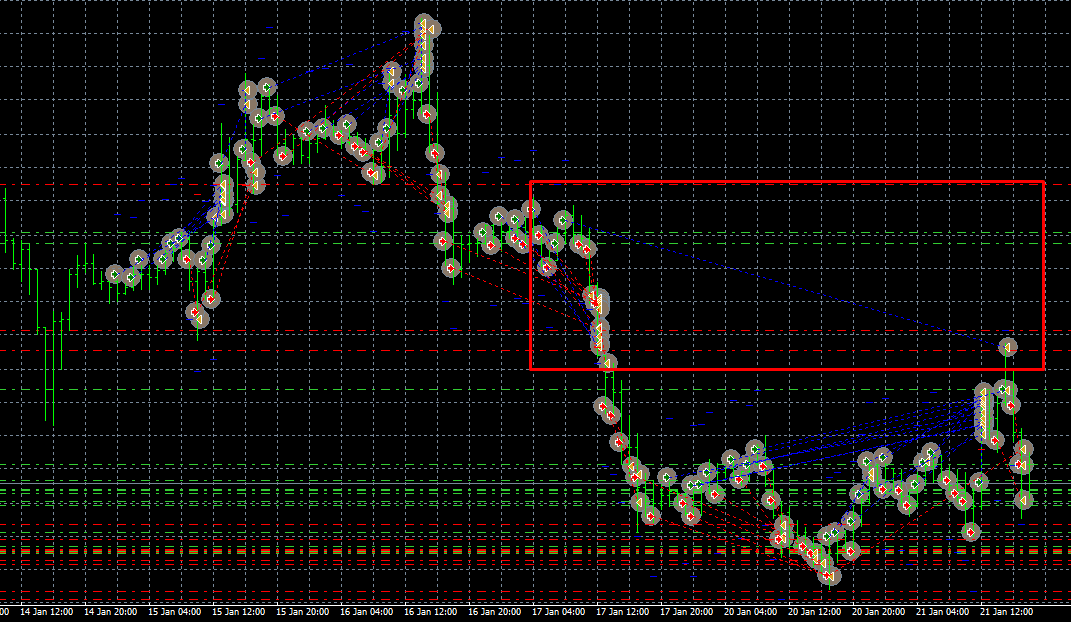This screenshot has width=1071, height=622.
Task: Select the first green buy marker after 14 Jan 20:00
Action: click(114, 274)
